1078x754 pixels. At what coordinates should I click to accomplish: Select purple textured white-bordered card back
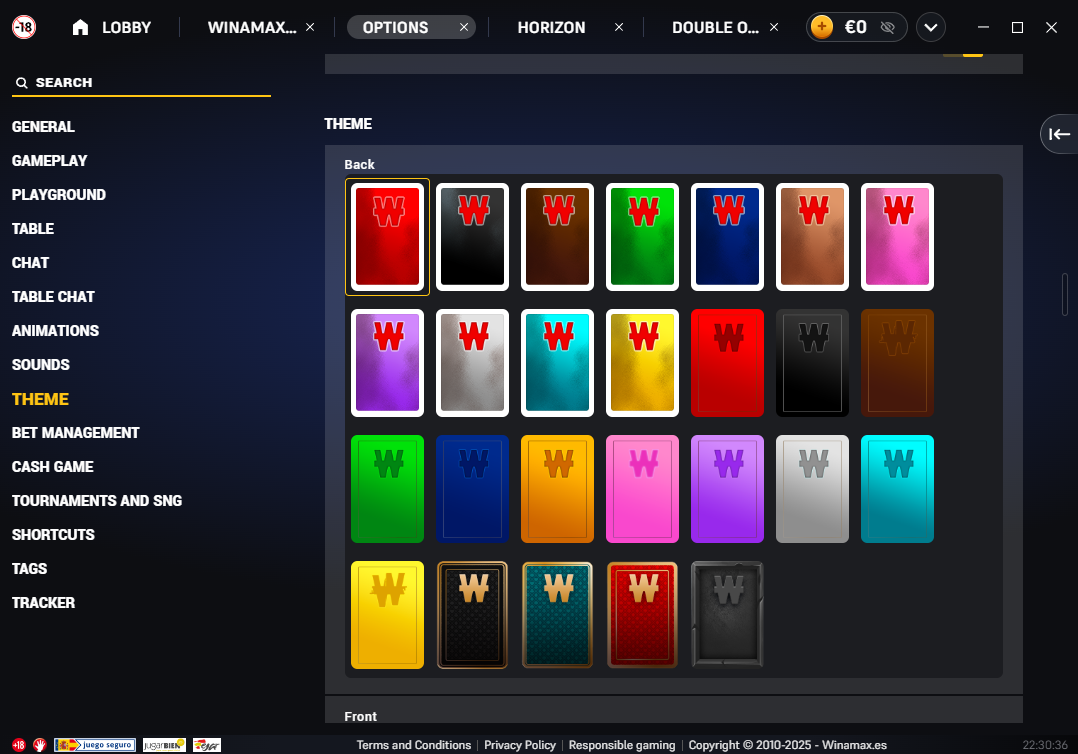(x=388, y=363)
